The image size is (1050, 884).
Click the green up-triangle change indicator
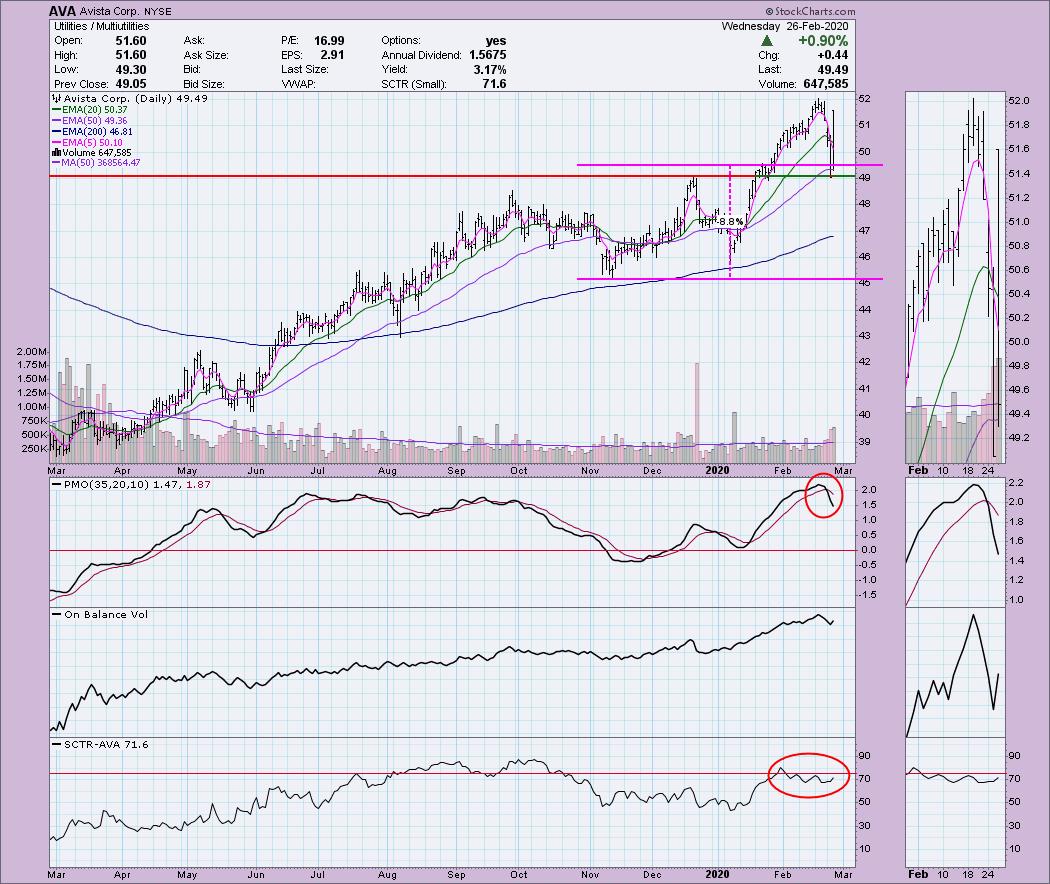pyautogui.click(x=767, y=41)
